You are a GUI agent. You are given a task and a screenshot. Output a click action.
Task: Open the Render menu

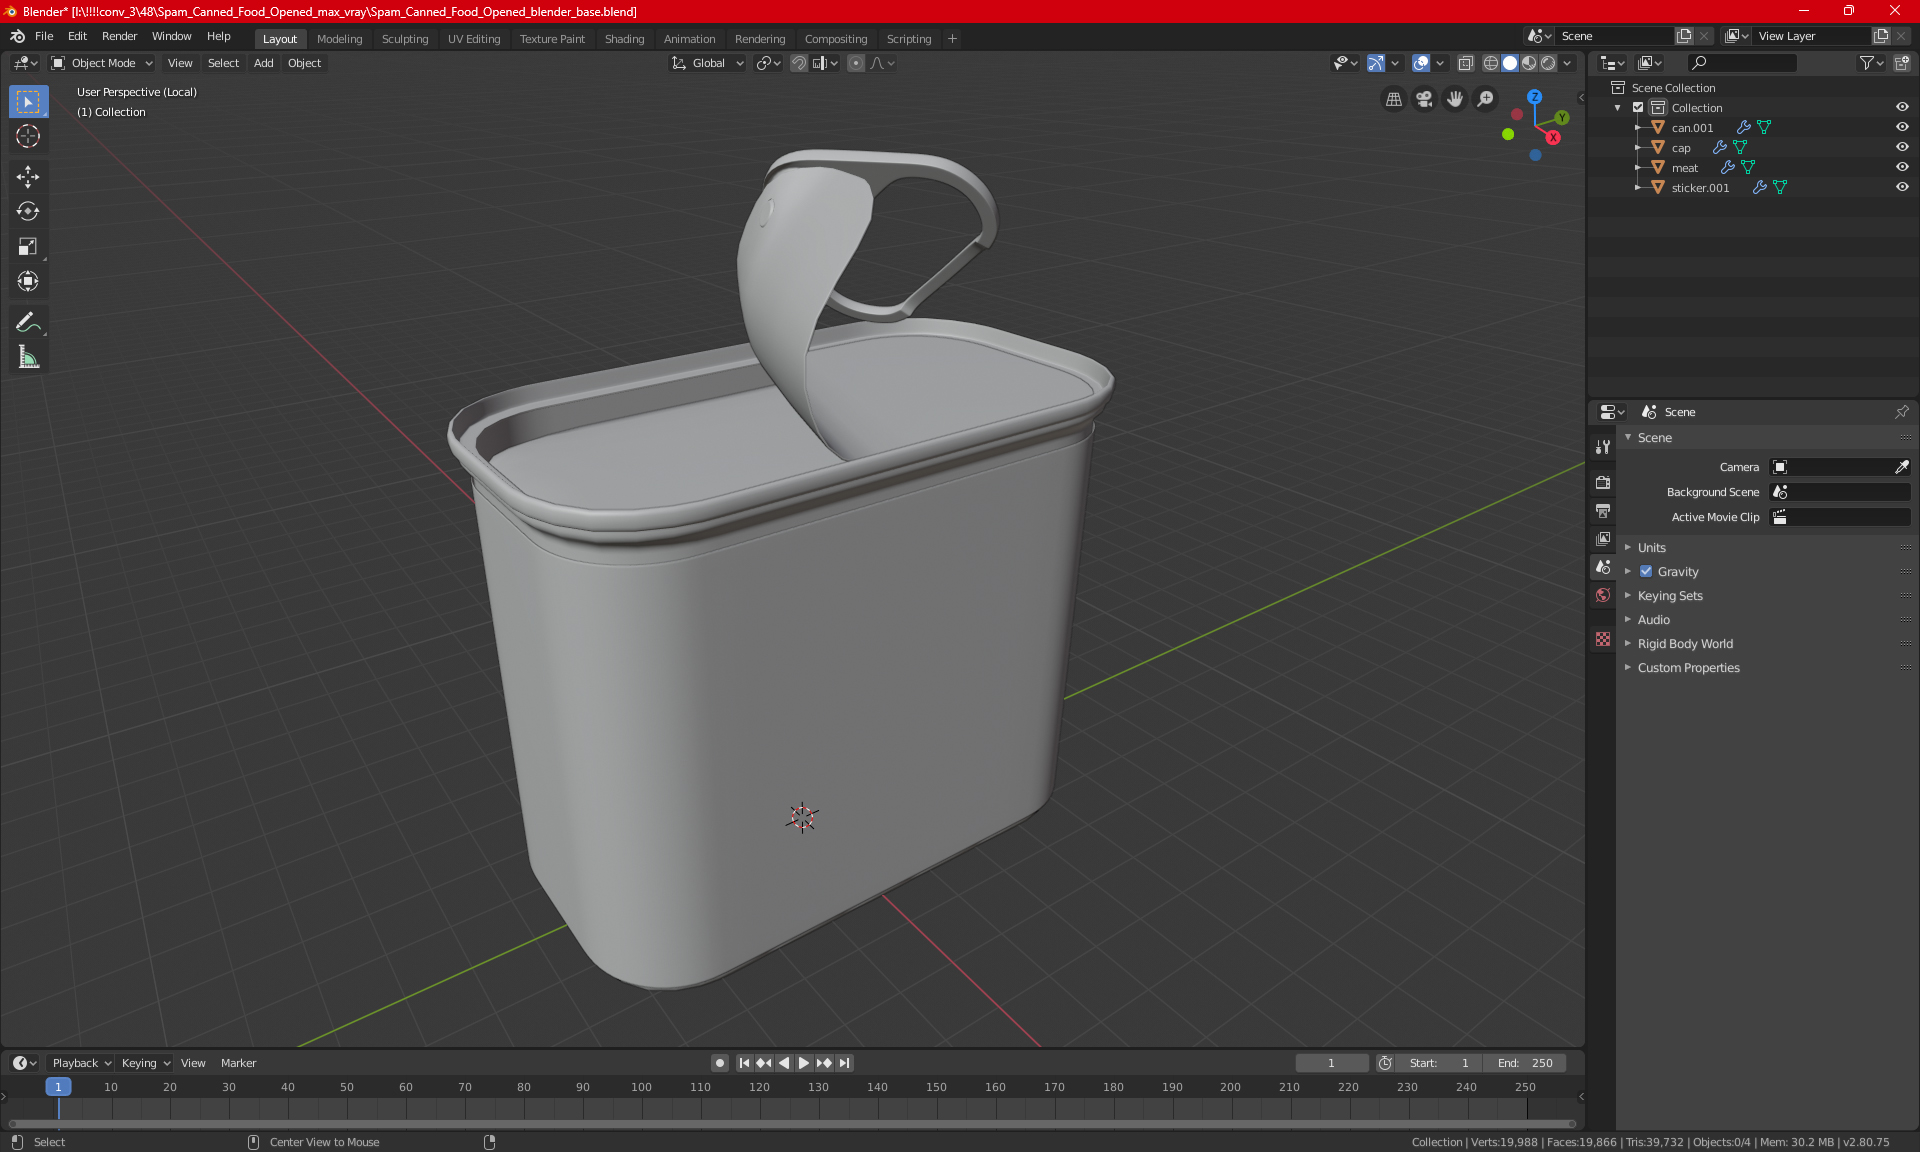[119, 36]
